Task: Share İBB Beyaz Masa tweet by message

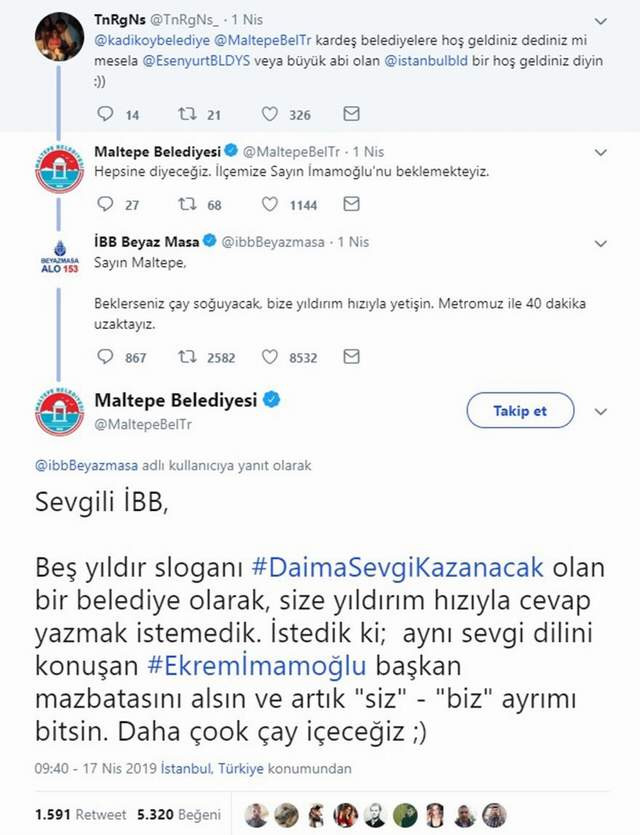Action: (x=351, y=357)
